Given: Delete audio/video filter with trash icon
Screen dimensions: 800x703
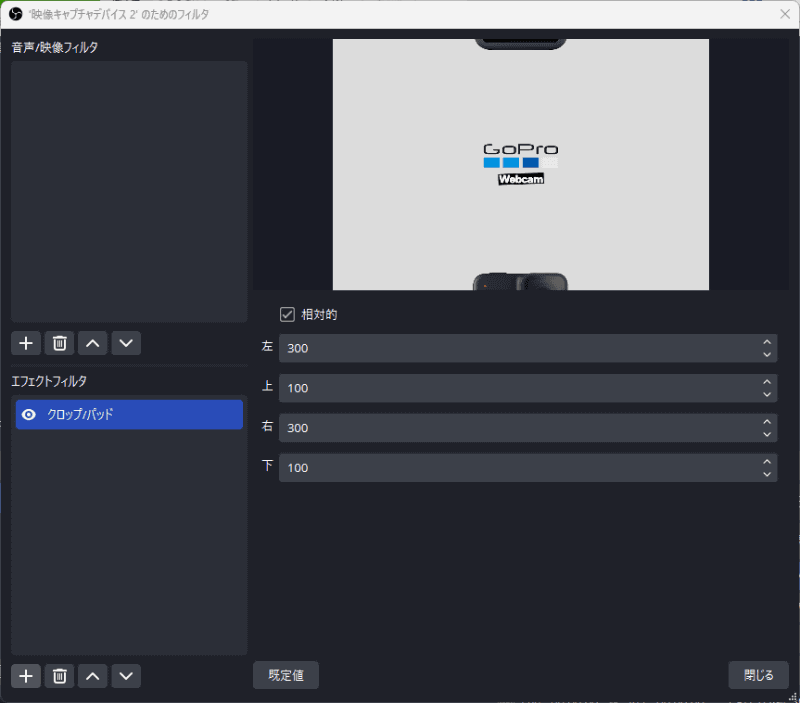Looking at the screenshot, I should tap(59, 343).
